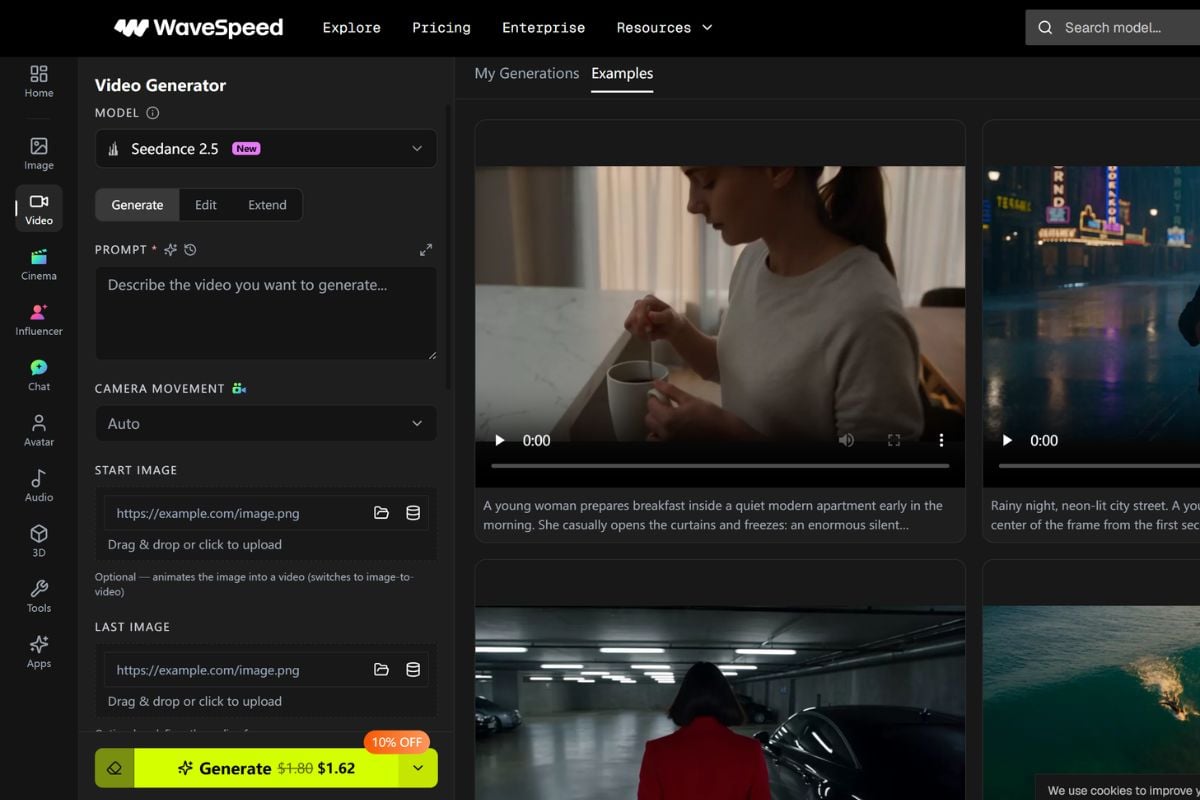Clear the form with the eraser button
Screen dimensions: 1200x800
(114, 768)
